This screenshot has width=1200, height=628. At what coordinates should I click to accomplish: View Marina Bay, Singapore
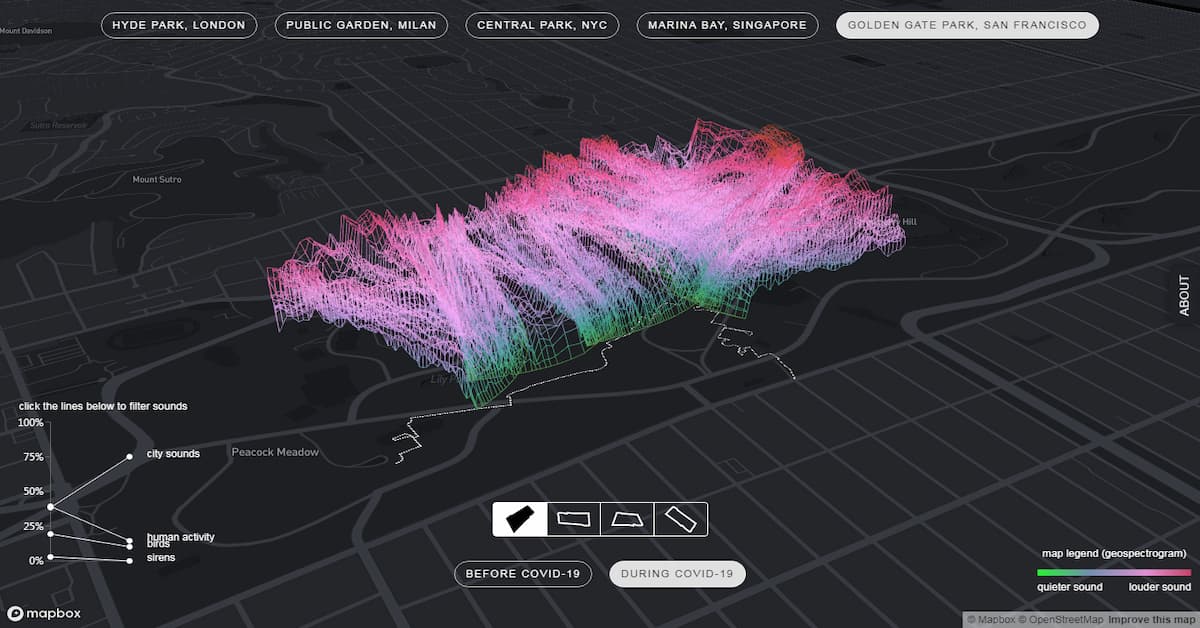tap(727, 25)
